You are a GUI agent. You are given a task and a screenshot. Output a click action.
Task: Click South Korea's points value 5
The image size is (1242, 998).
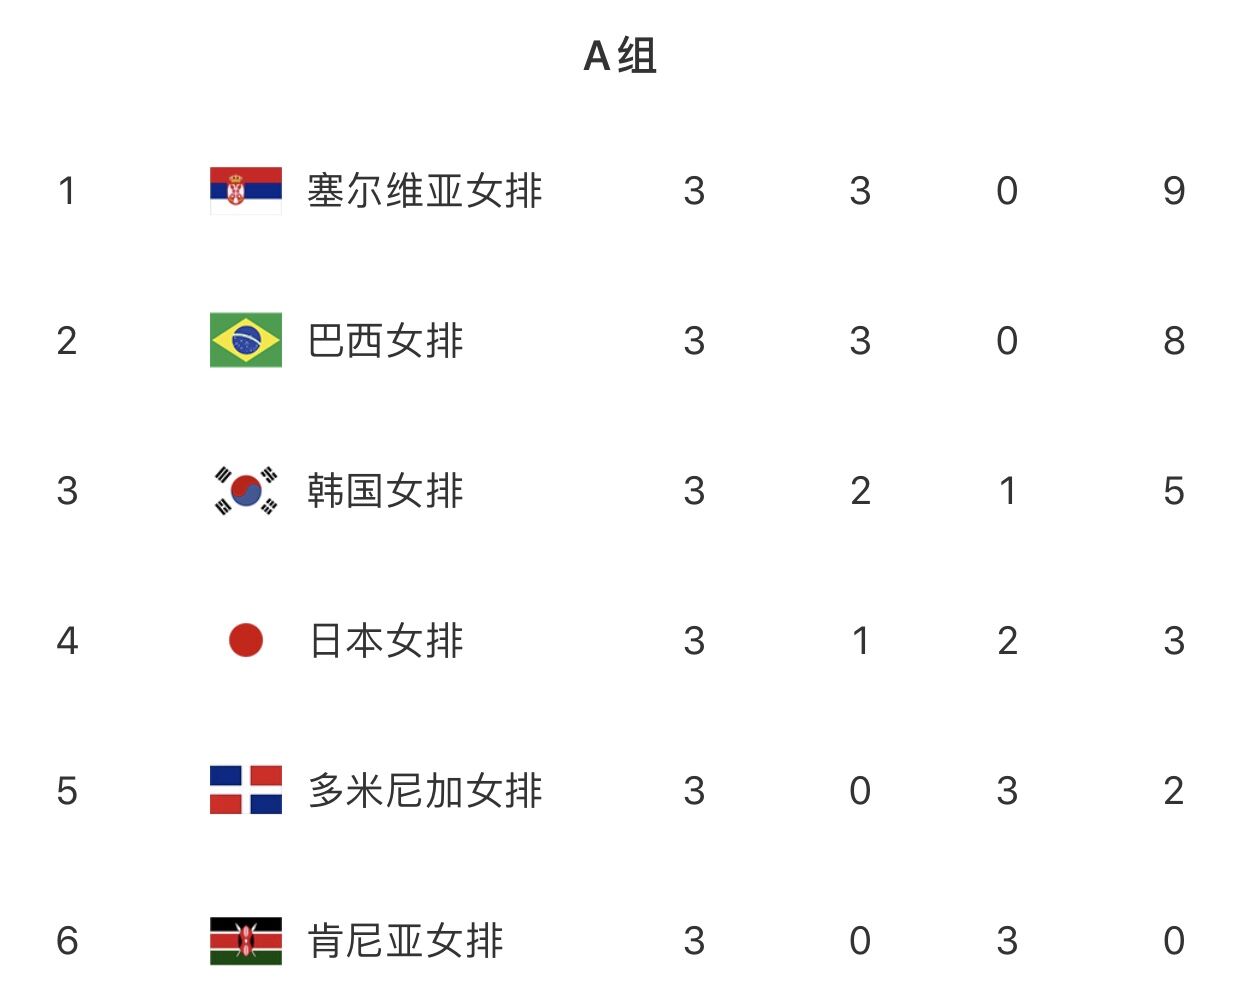pyautogui.click(x=1174, y=490)
